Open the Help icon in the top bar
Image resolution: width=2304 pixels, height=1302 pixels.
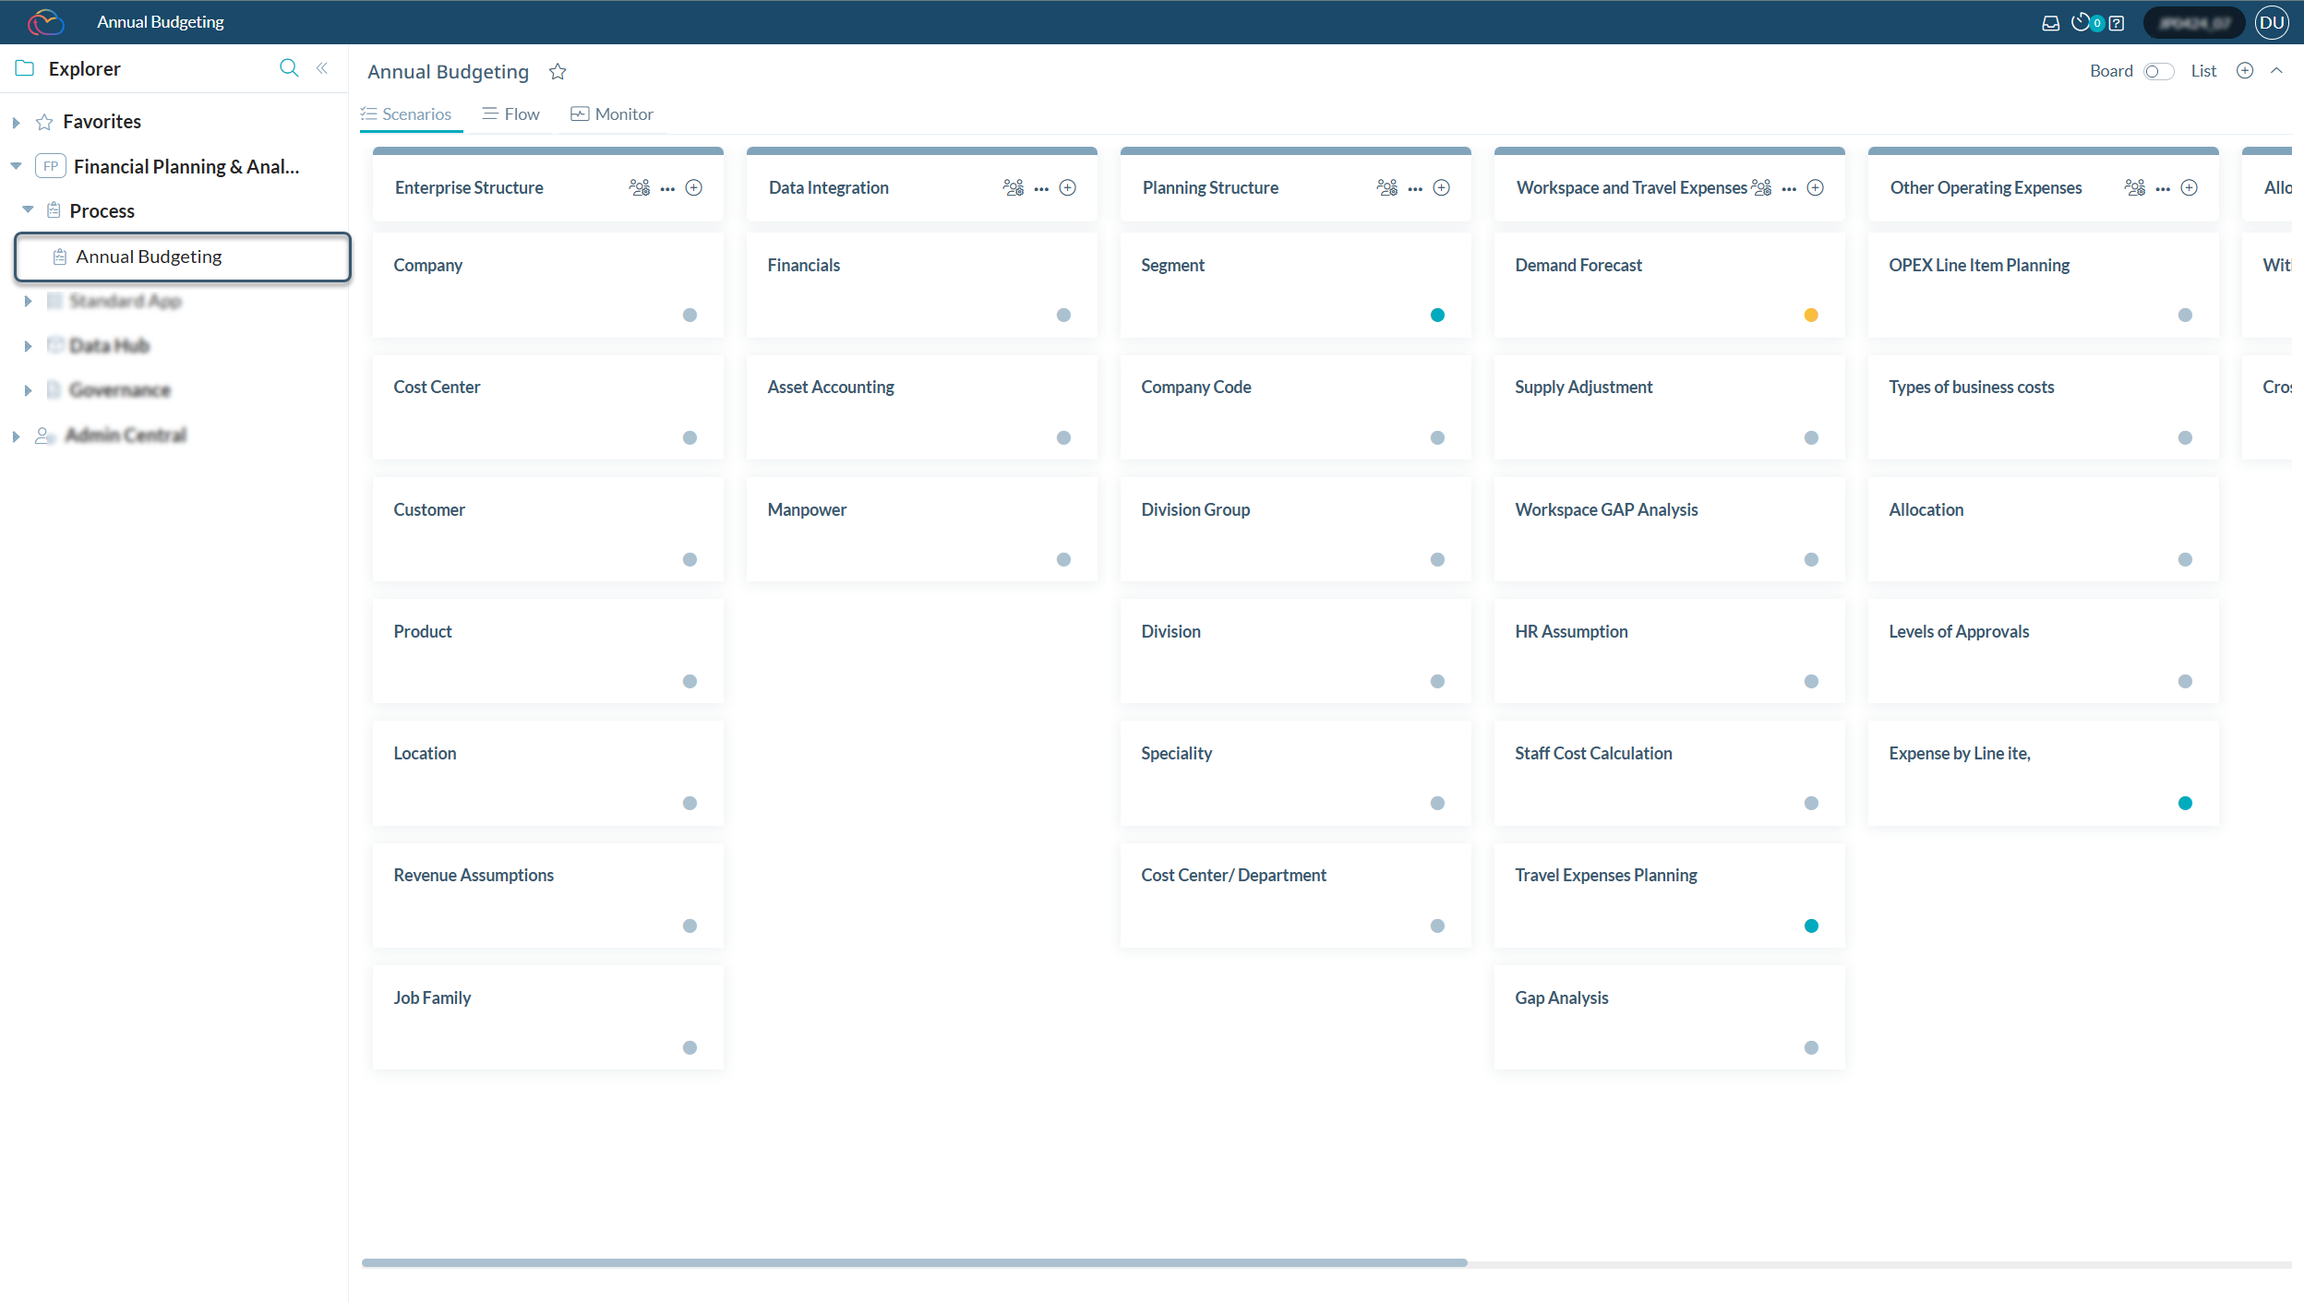(x=2117, y=22)
